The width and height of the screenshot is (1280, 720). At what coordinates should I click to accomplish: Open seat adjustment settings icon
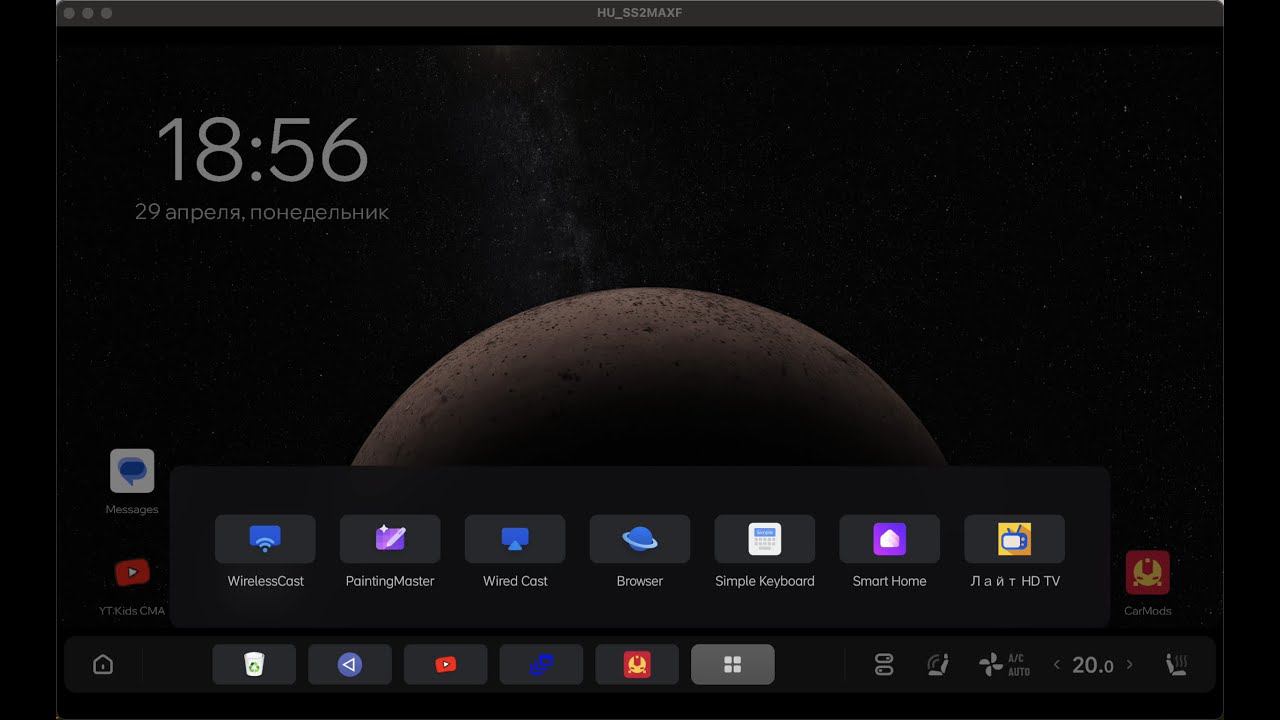[937, 665]
